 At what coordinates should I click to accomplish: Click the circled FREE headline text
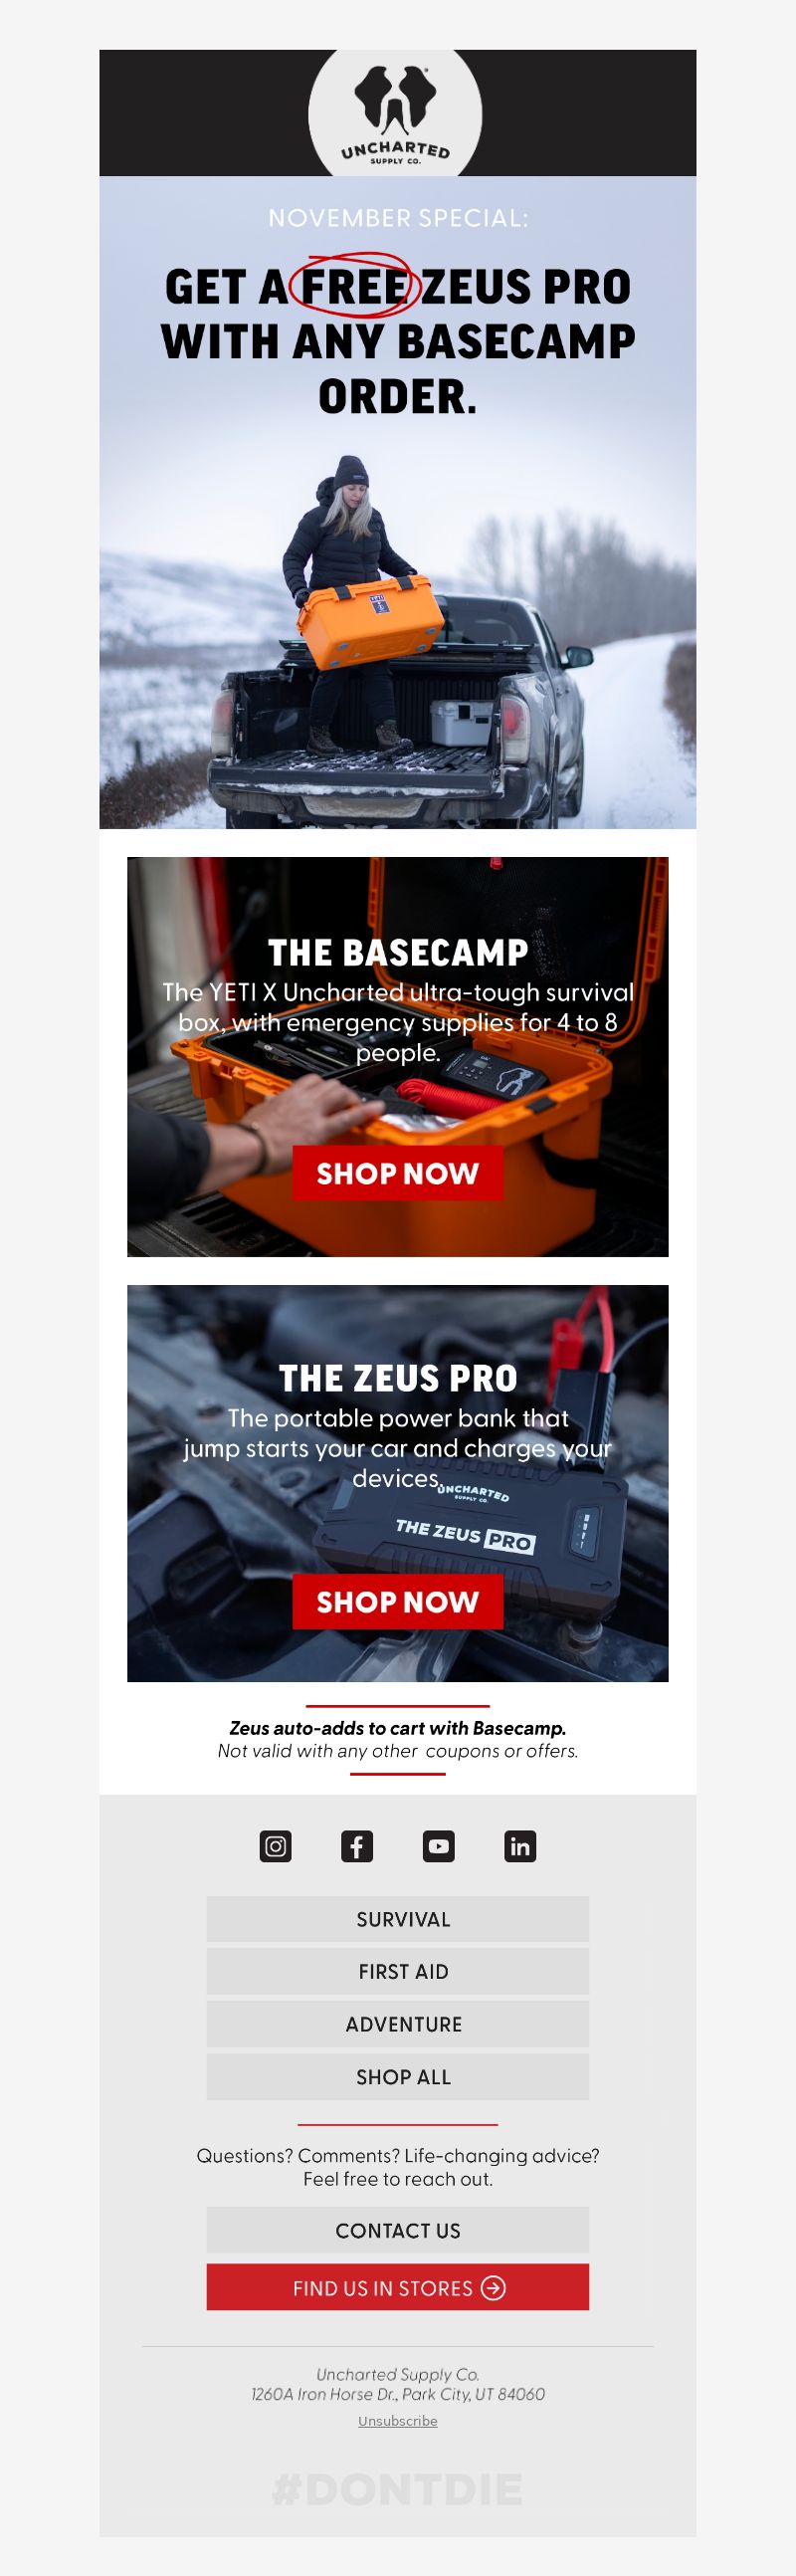coord(354,287)
